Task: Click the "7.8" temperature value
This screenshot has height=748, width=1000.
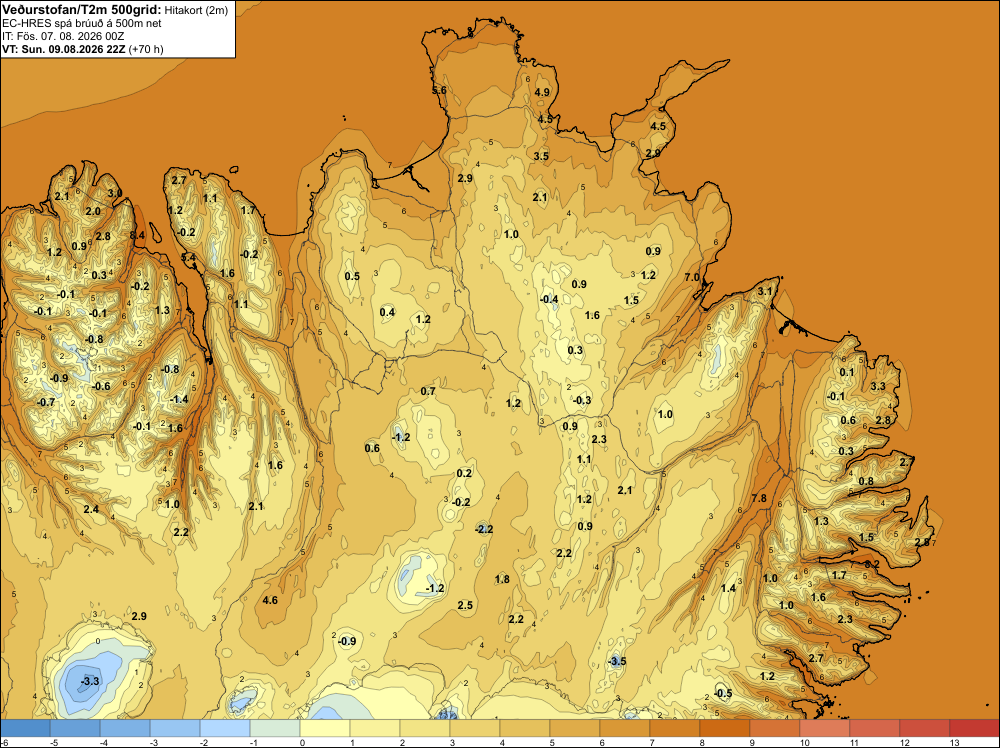Action: pyautogui.click(x=759, y=499)
